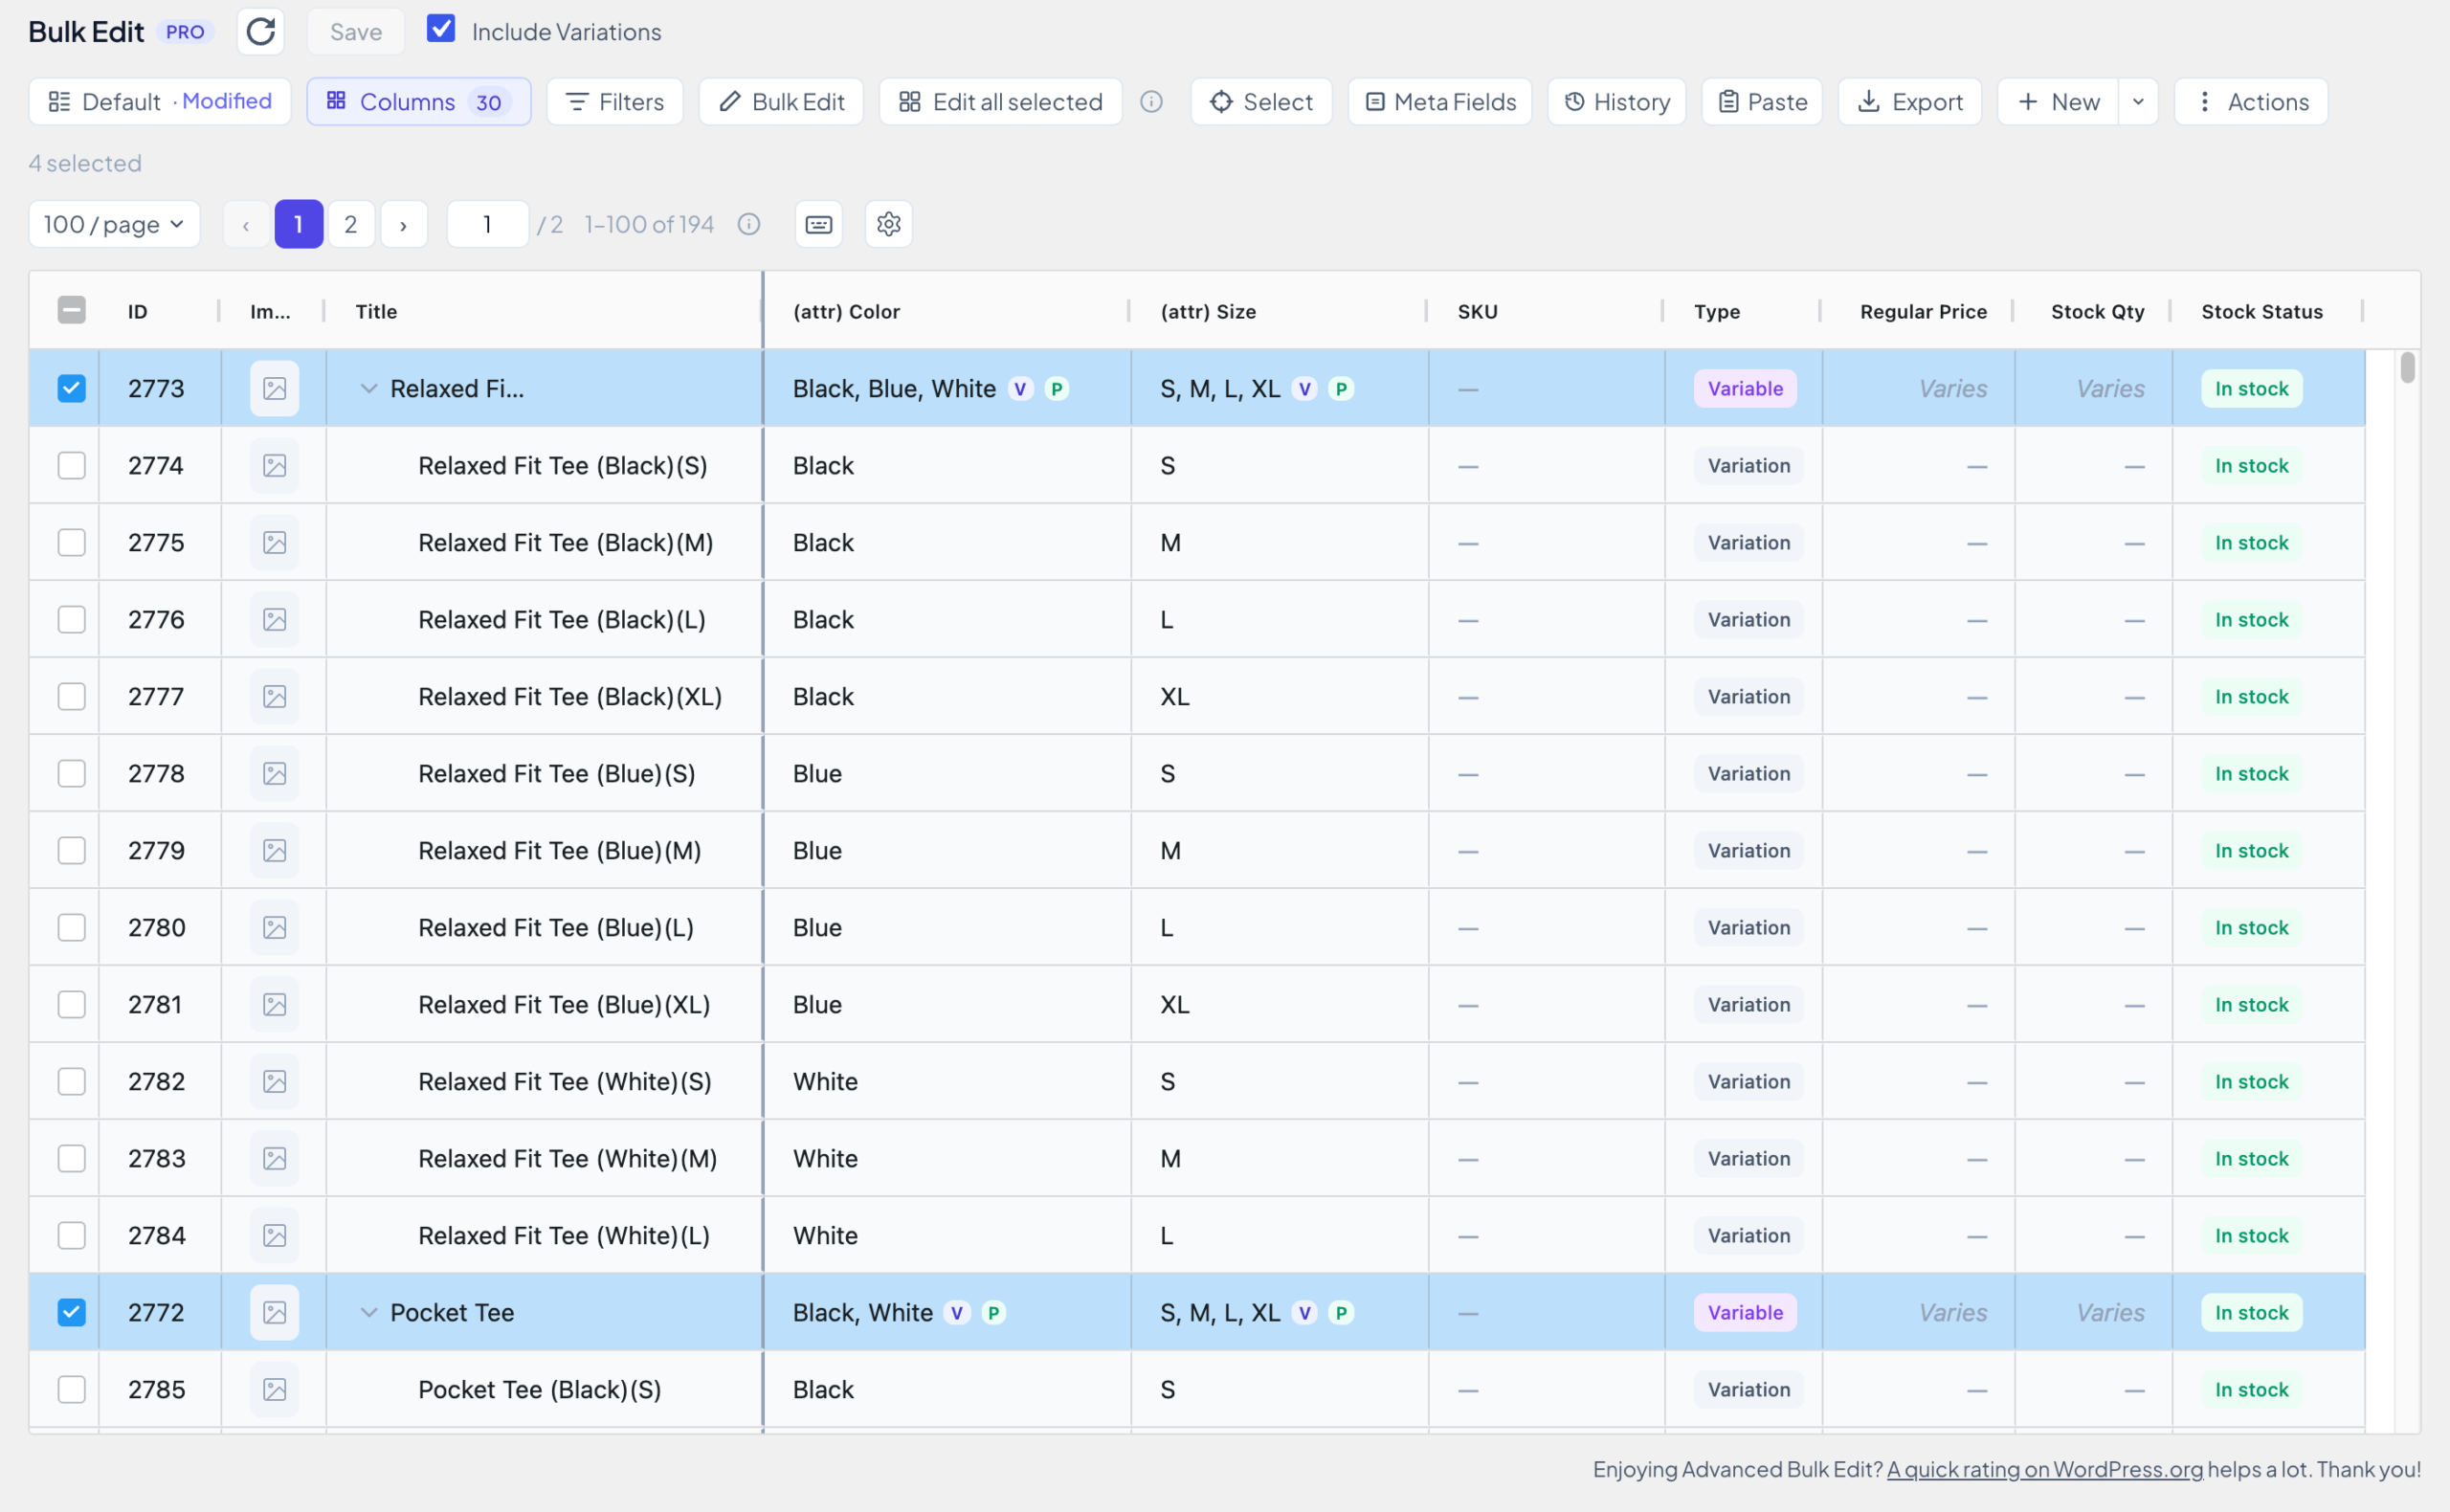Click image placeholder for product 2773
The height and width of the screenshot is (1512, 2450).
[274, 388]
